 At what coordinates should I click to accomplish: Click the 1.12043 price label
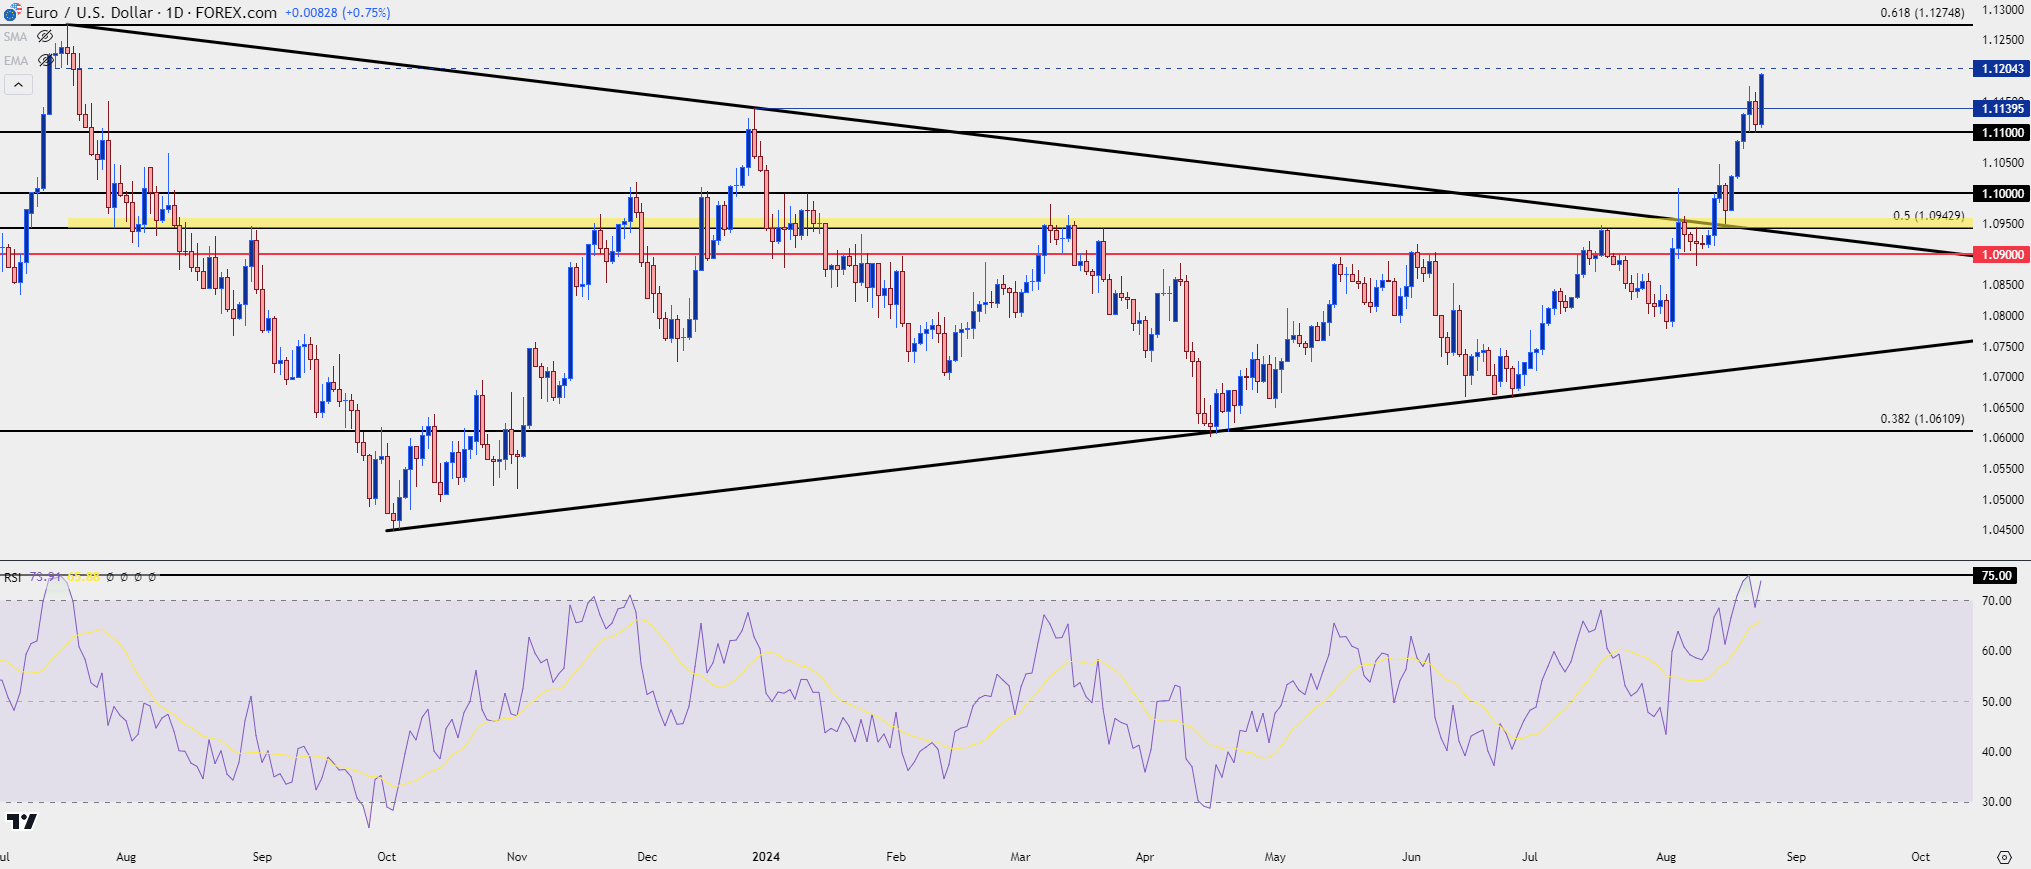(2002, 69)
